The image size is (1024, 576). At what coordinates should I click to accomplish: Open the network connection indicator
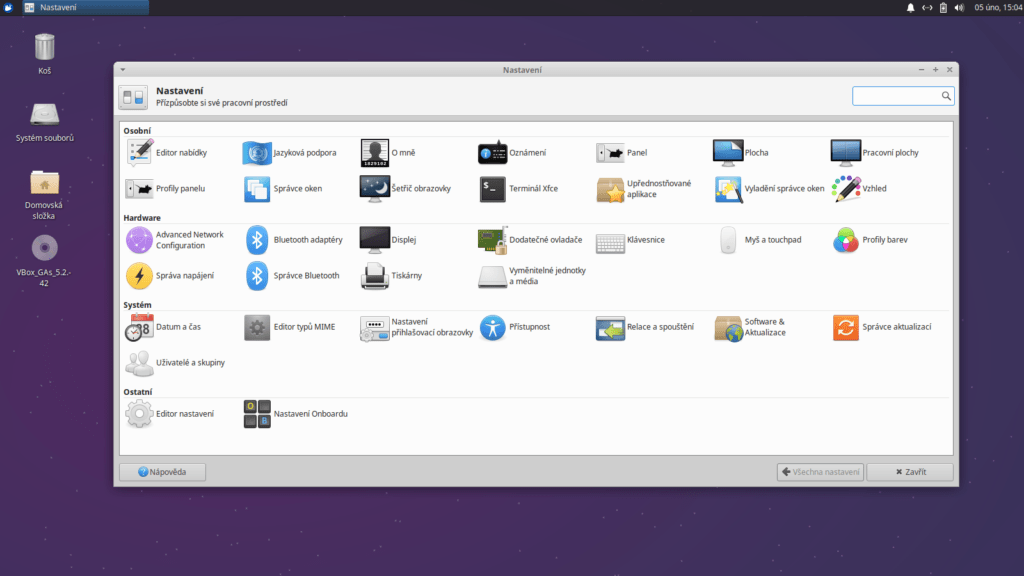[927, 8]
